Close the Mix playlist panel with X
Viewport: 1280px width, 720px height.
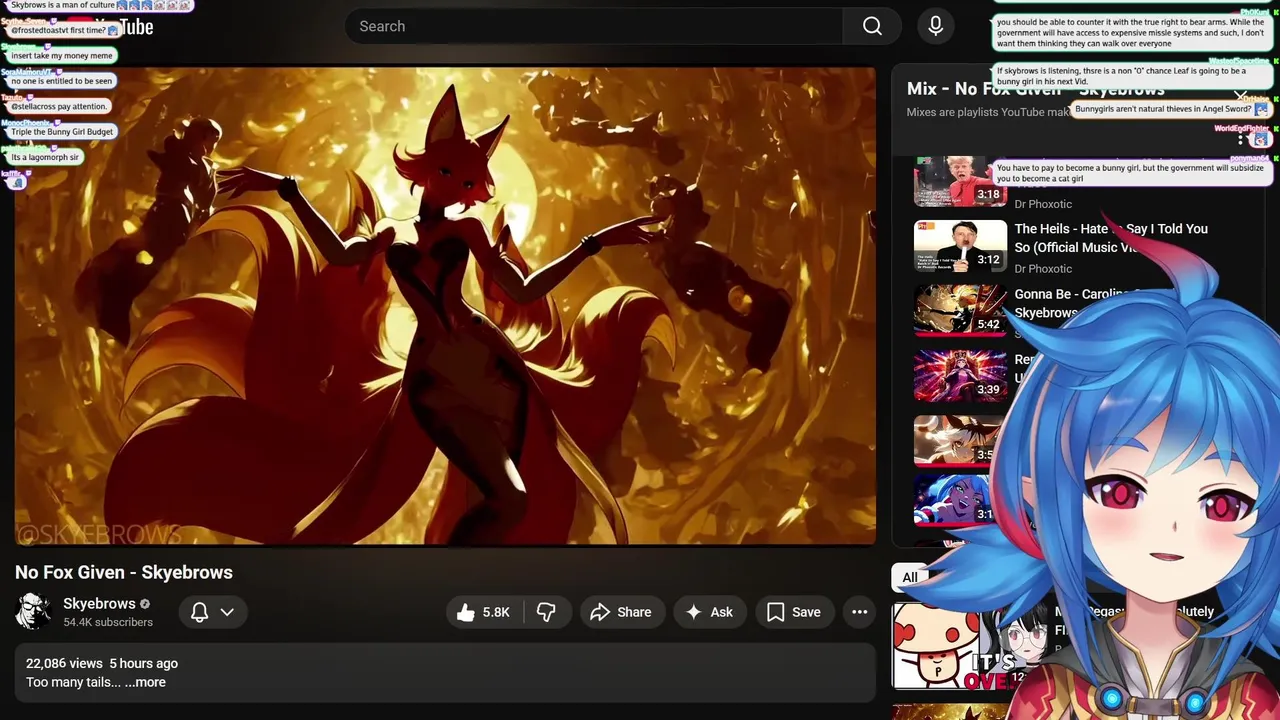pyautogui.click(x=1240, y=96)
